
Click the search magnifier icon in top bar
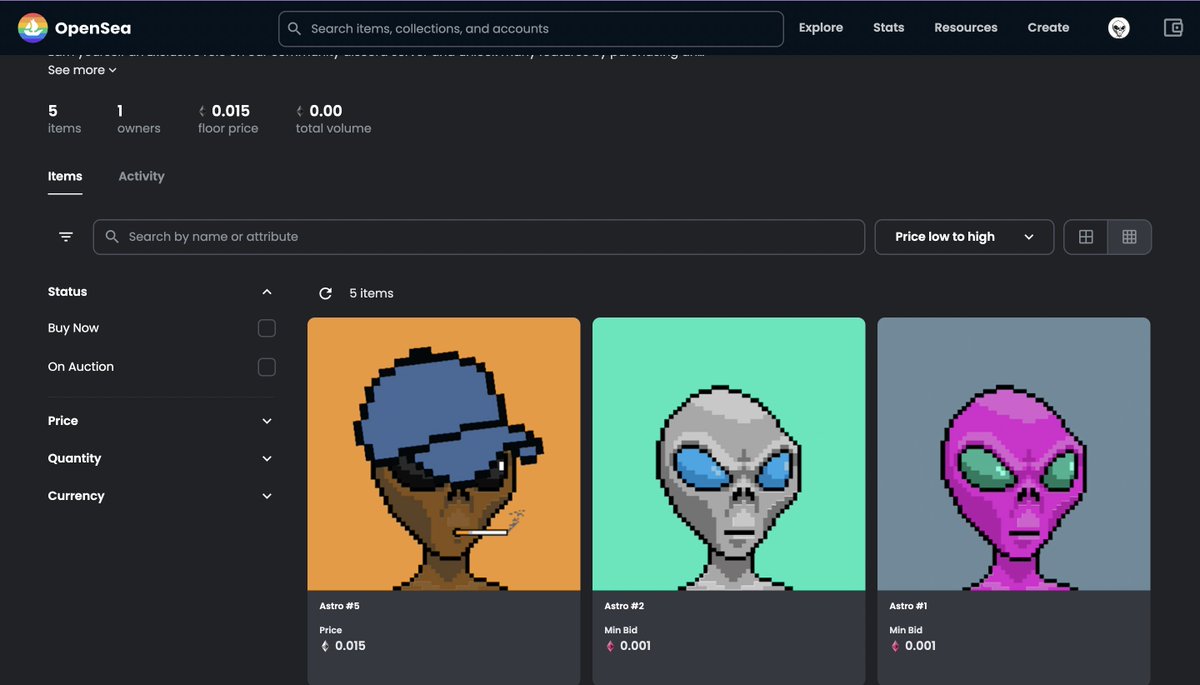click(294, 29)
